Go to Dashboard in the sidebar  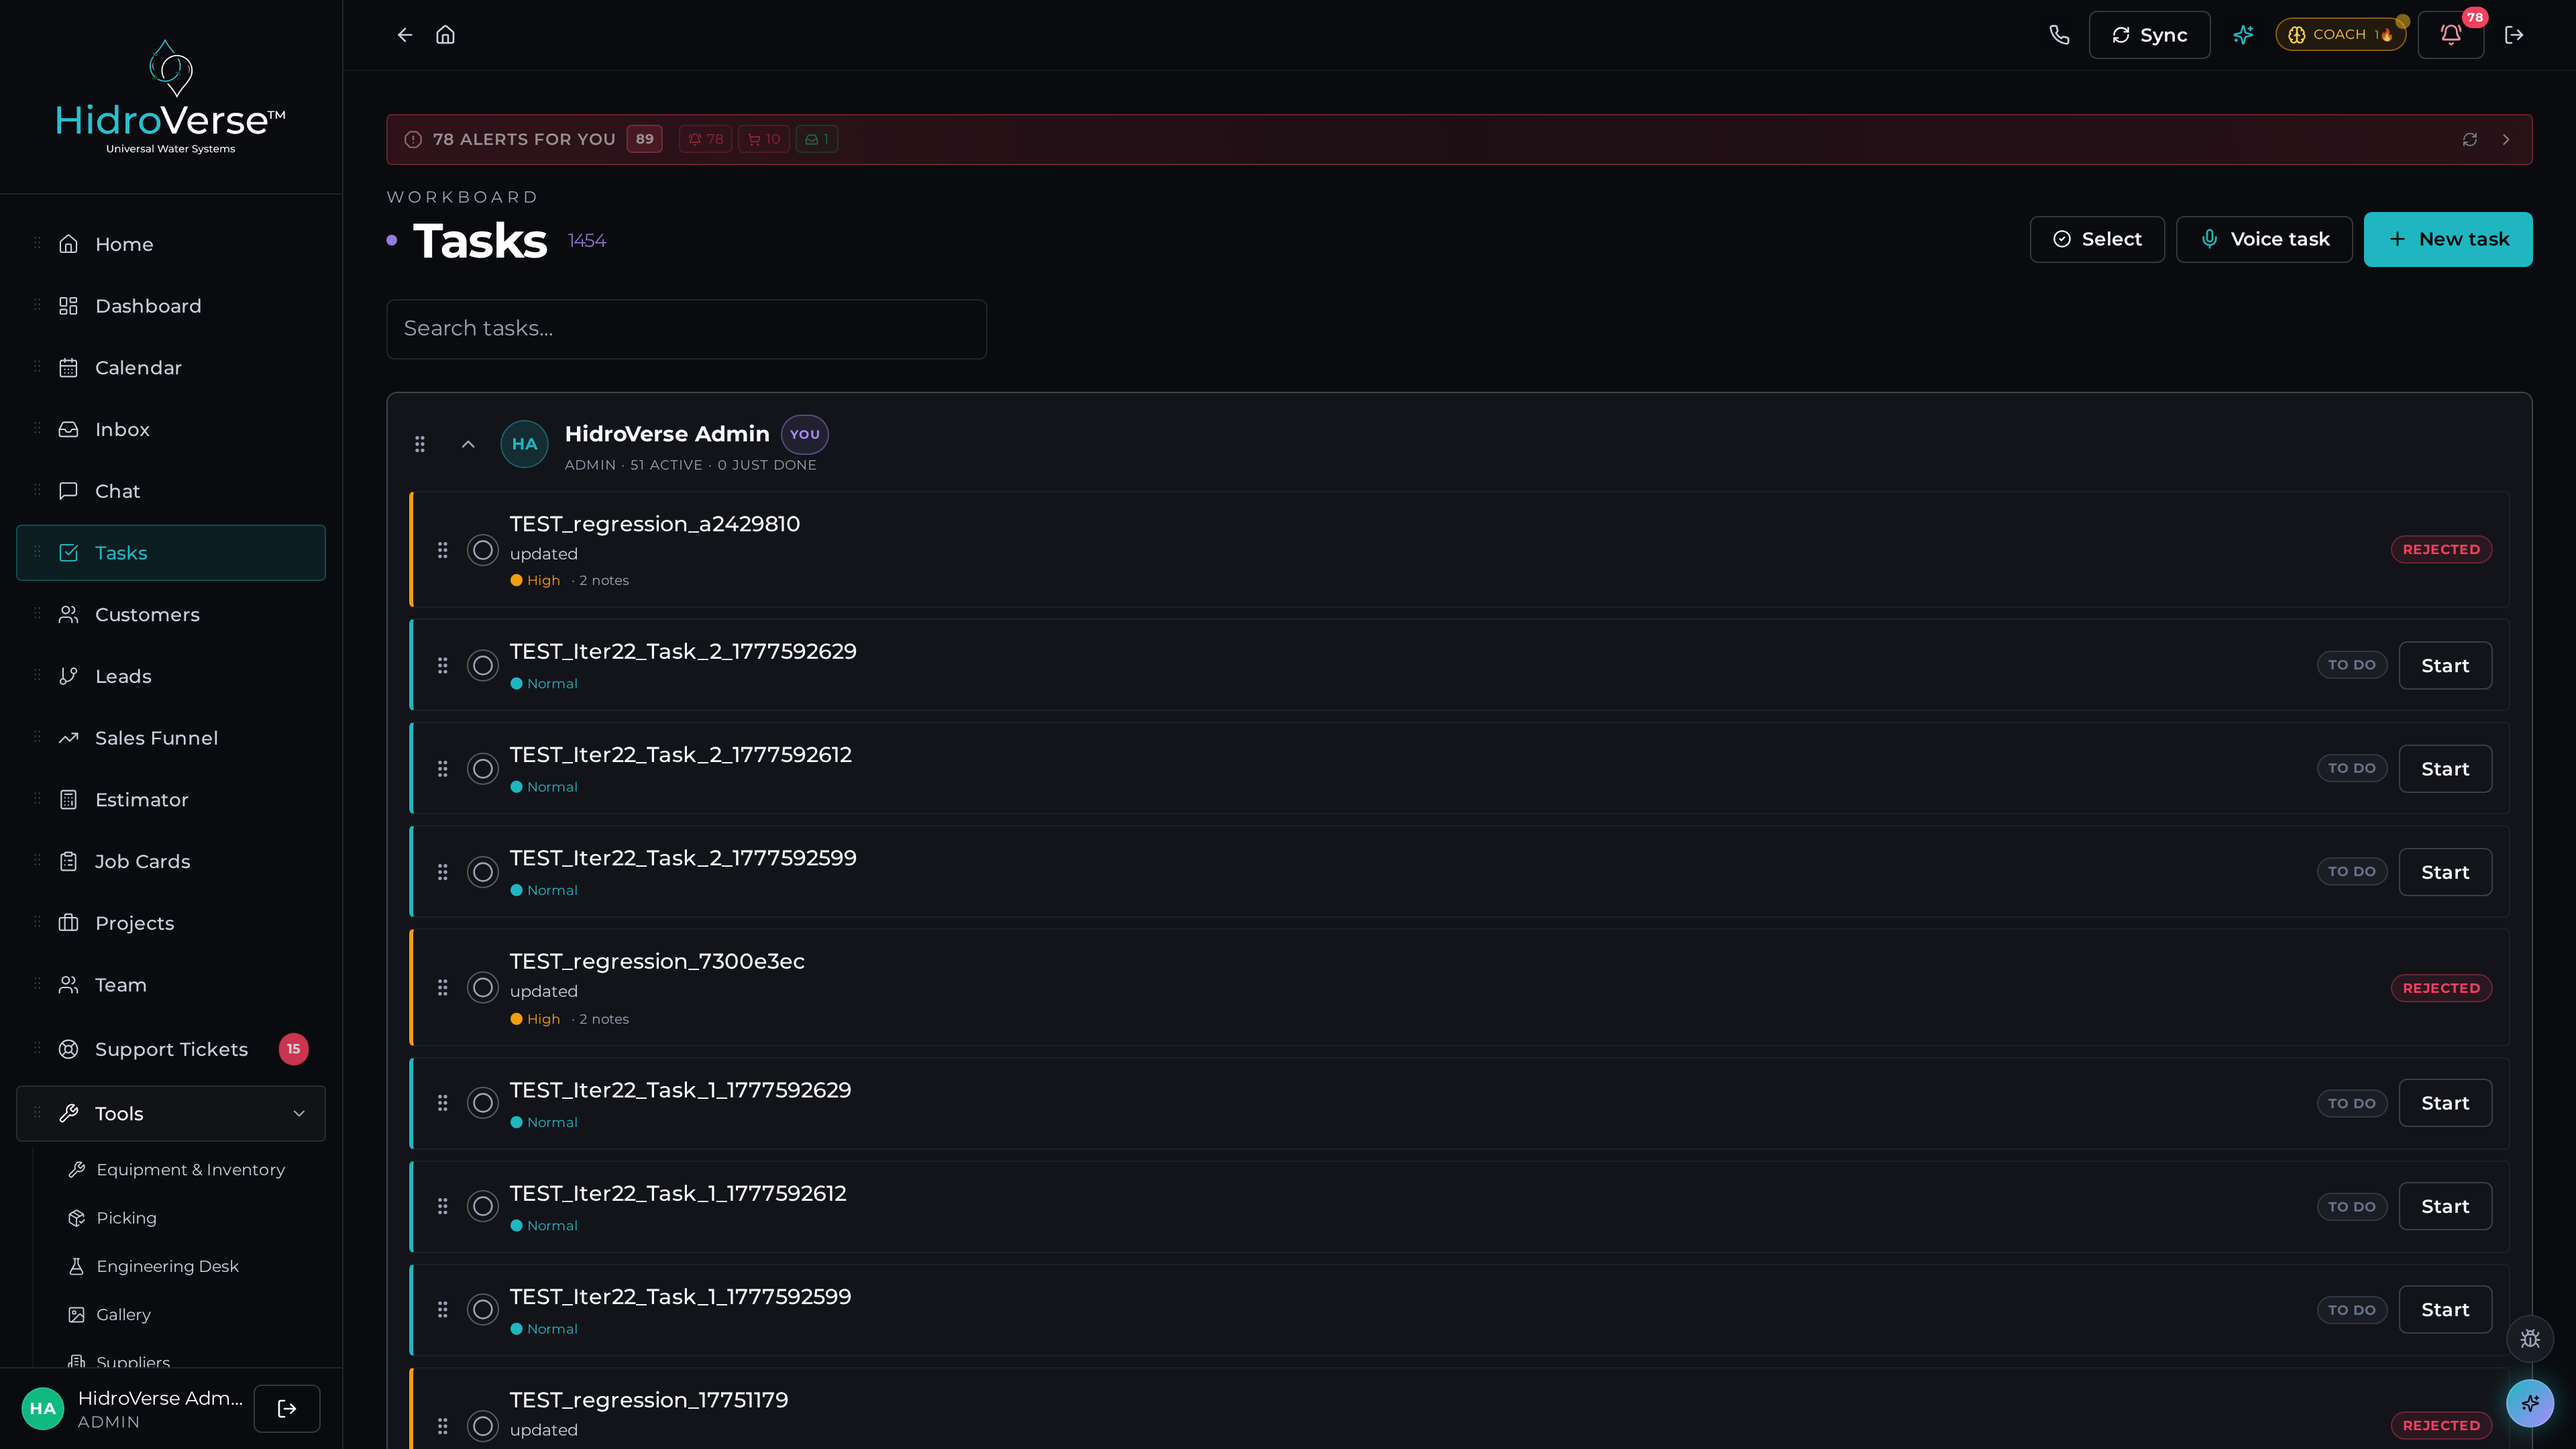(171, 306)
